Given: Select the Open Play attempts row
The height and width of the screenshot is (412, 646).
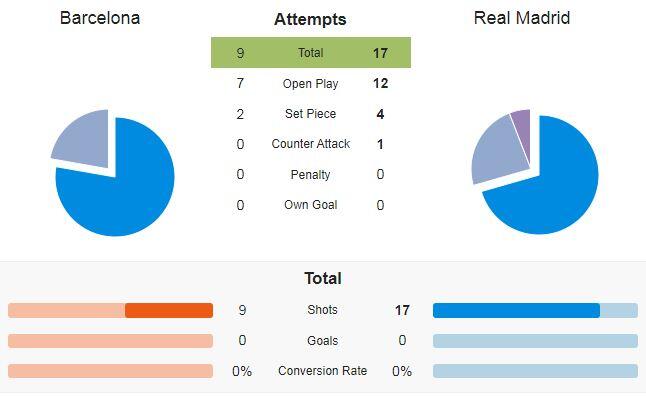Looking at the screenshot, I should coord(311,83).
